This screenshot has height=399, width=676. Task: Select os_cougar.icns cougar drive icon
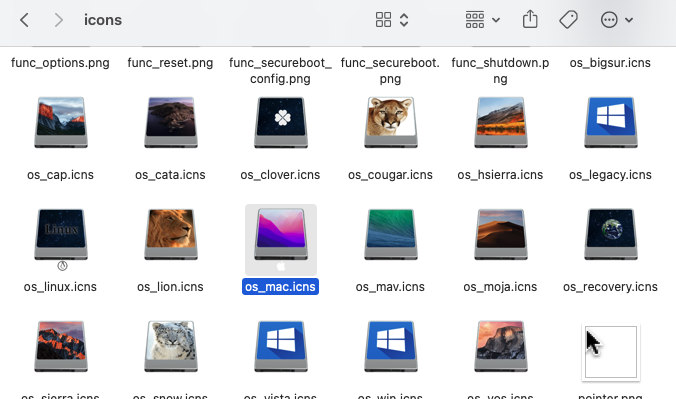coord(391,123)
